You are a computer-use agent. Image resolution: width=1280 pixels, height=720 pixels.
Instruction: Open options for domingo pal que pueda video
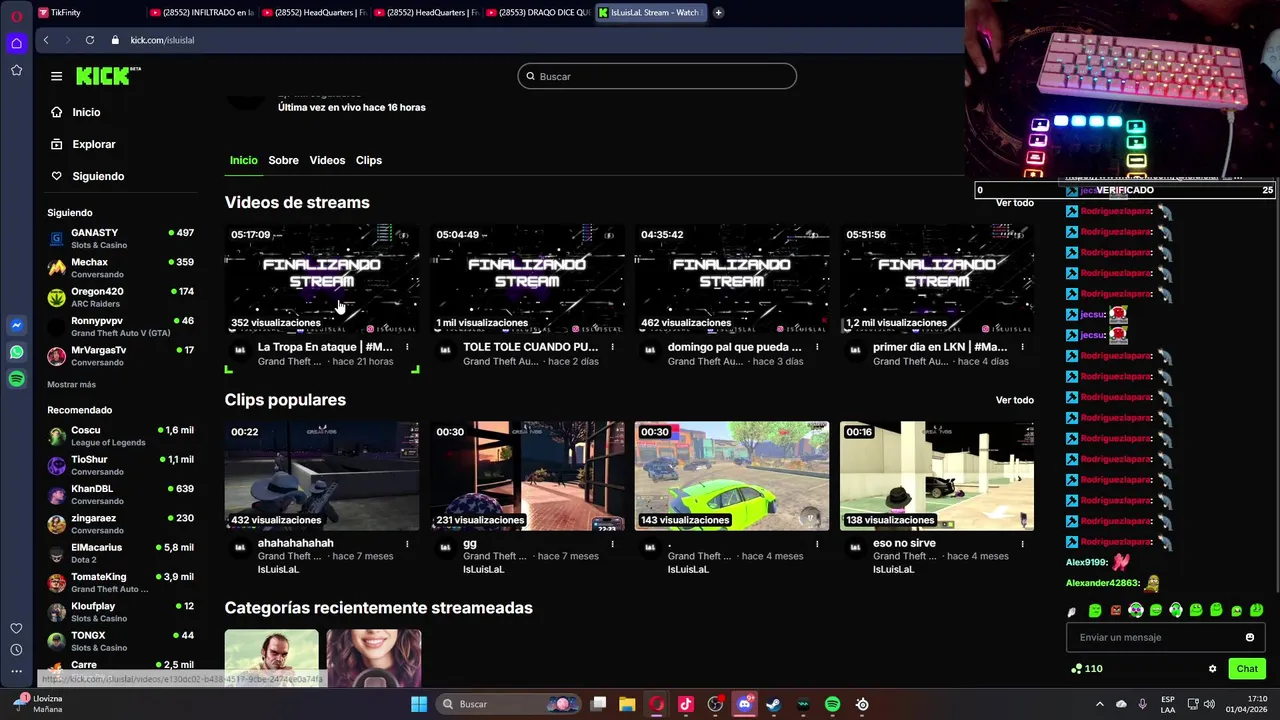coord(817,347)
